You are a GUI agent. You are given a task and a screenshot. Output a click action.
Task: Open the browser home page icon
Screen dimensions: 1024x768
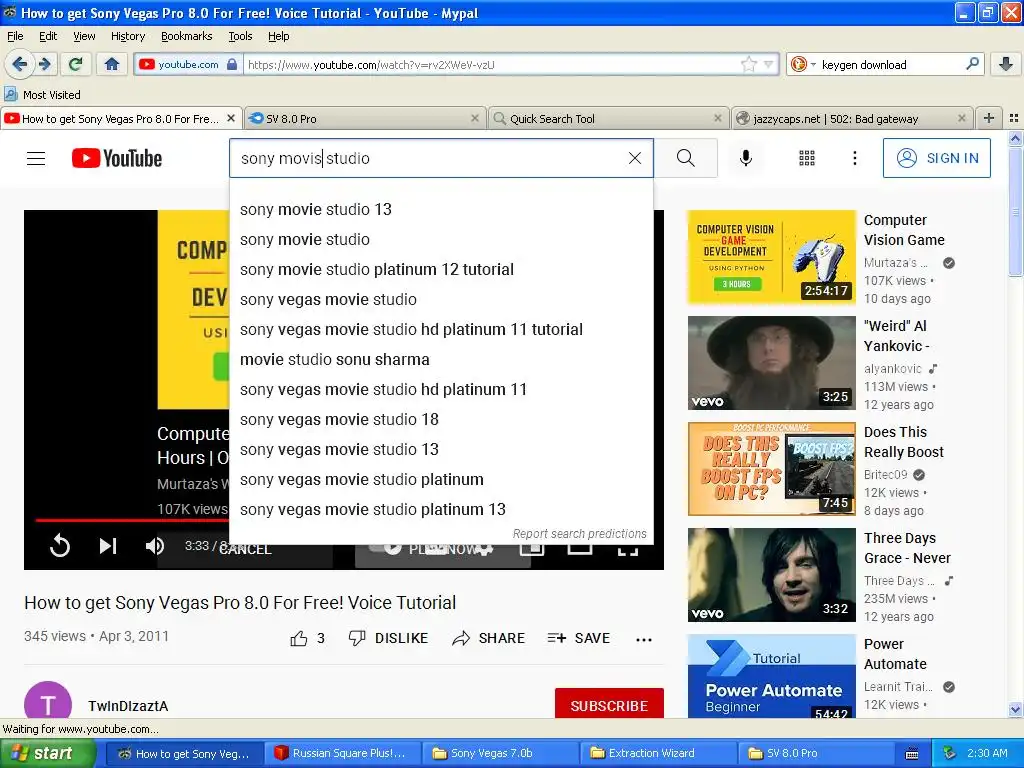[112, 64]
